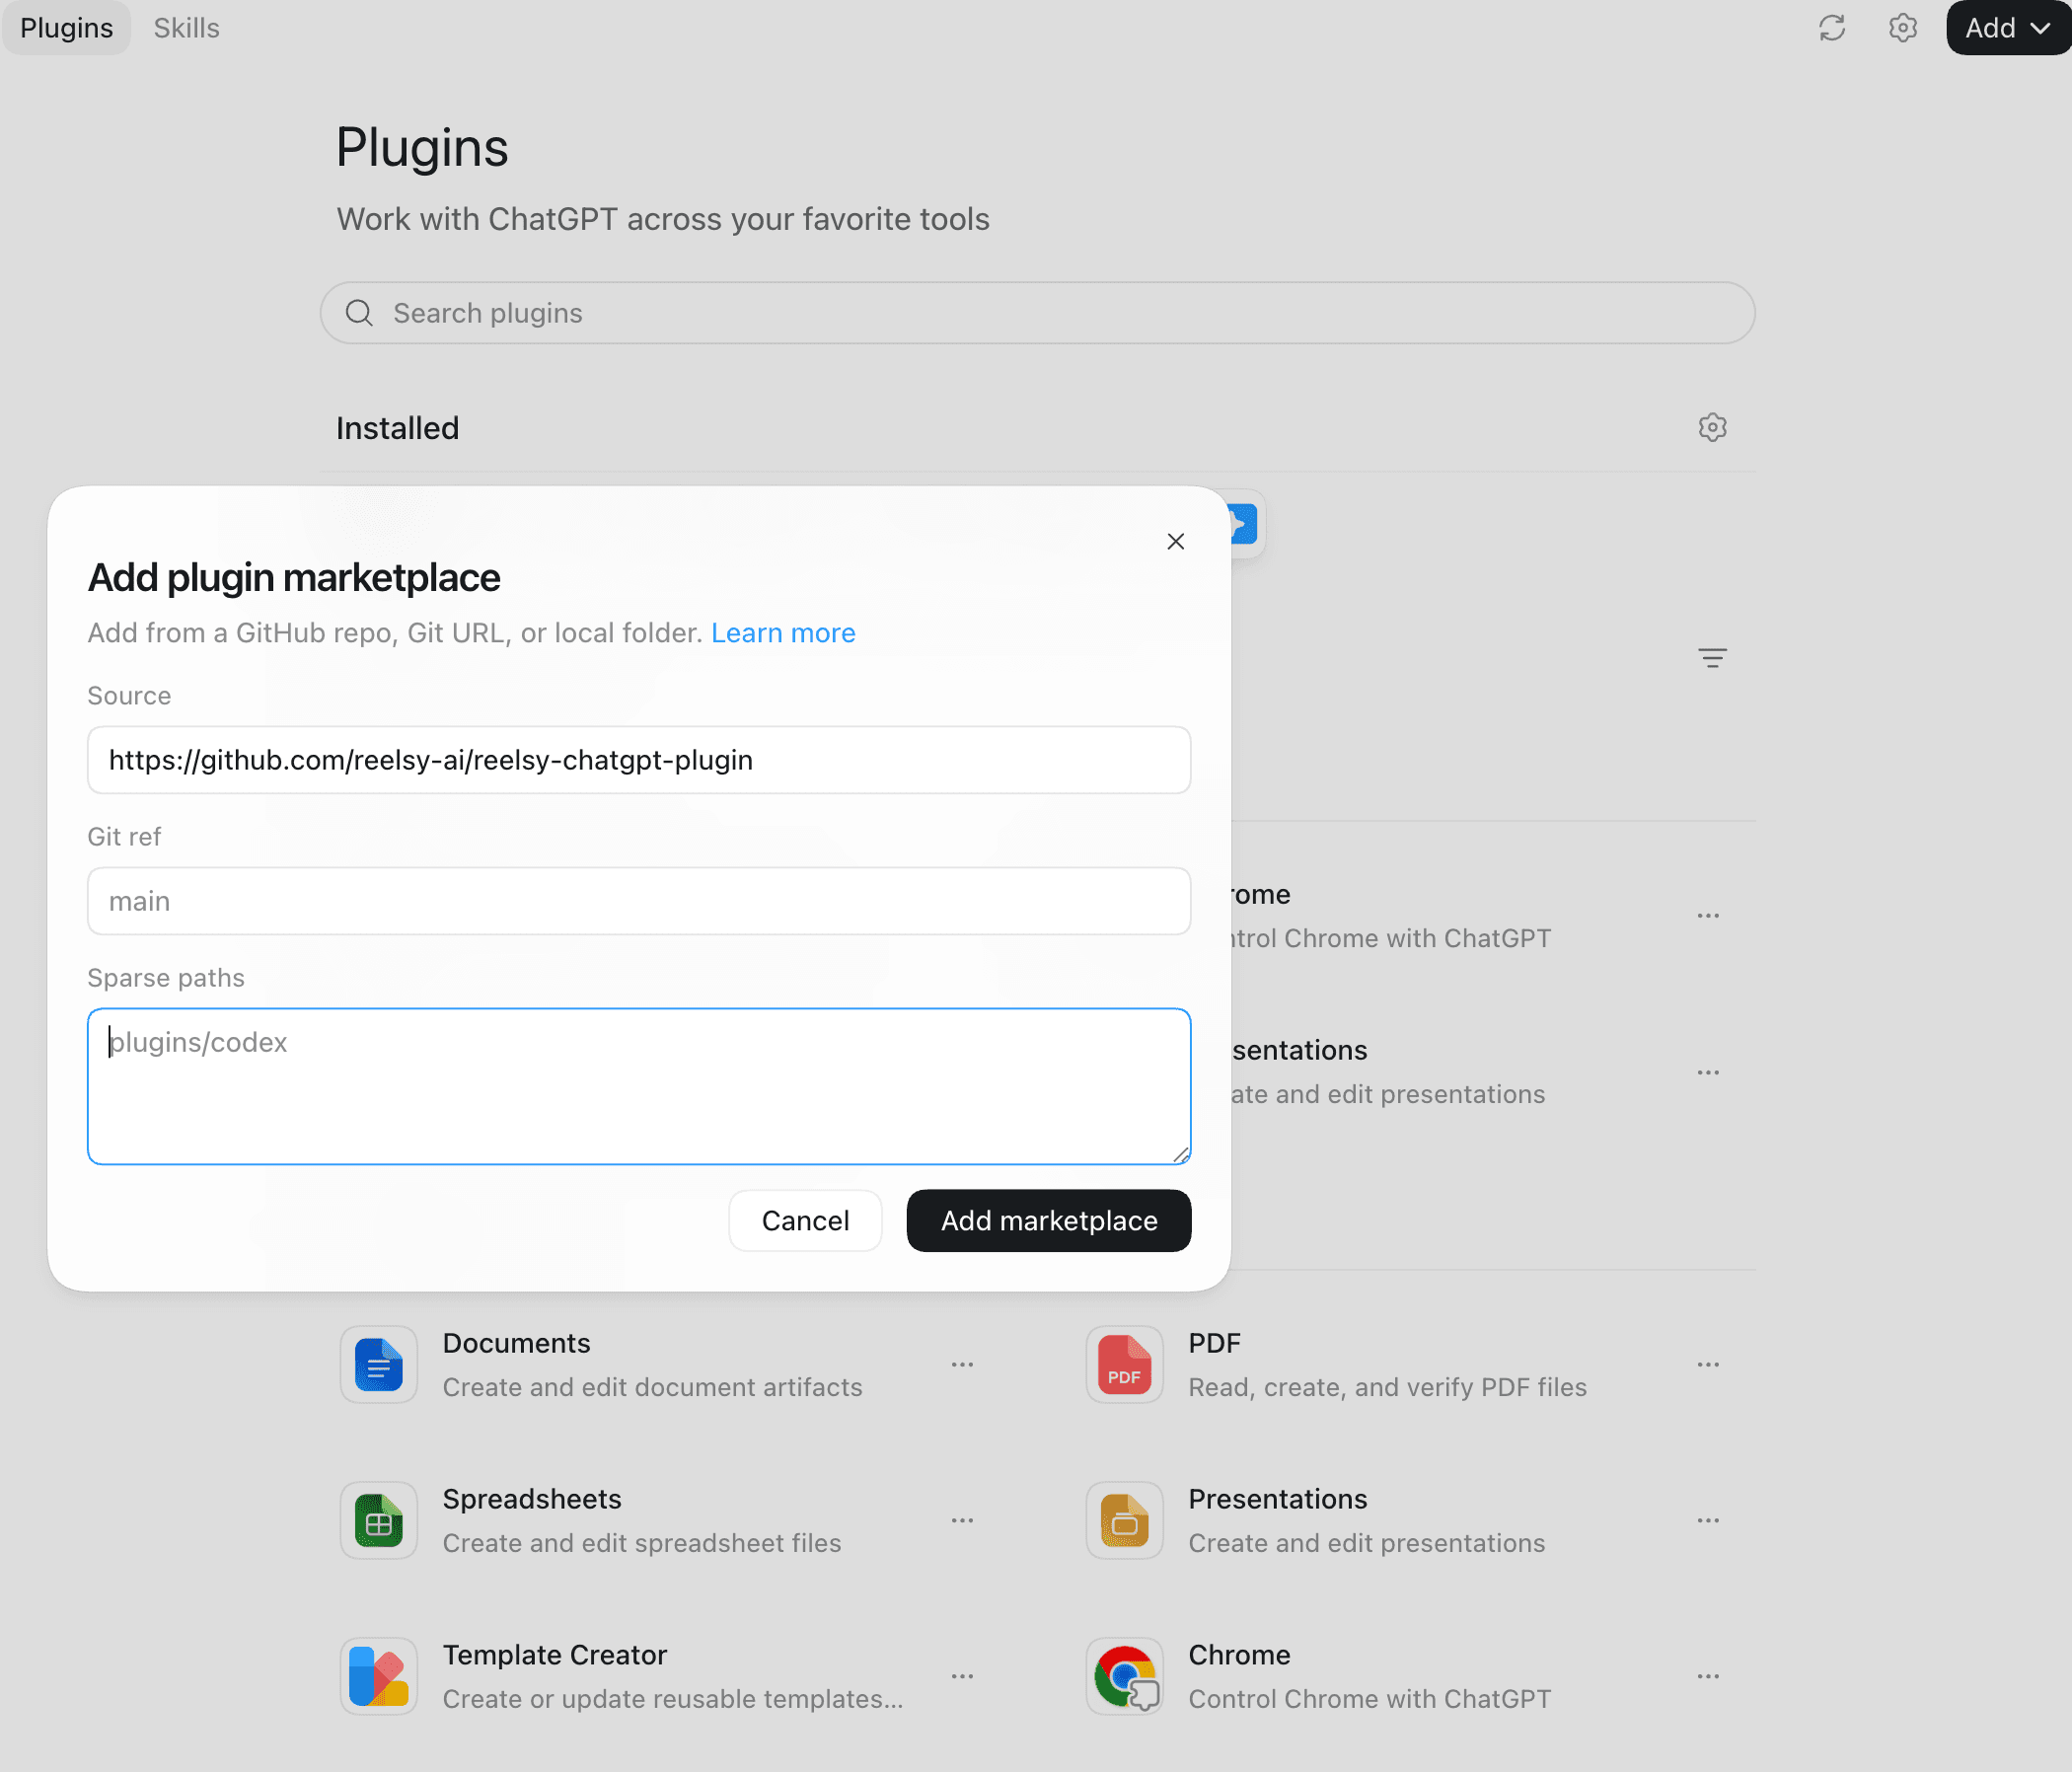
Task: Open the Template Creator plugin icon
Action: click(379, 1676)
